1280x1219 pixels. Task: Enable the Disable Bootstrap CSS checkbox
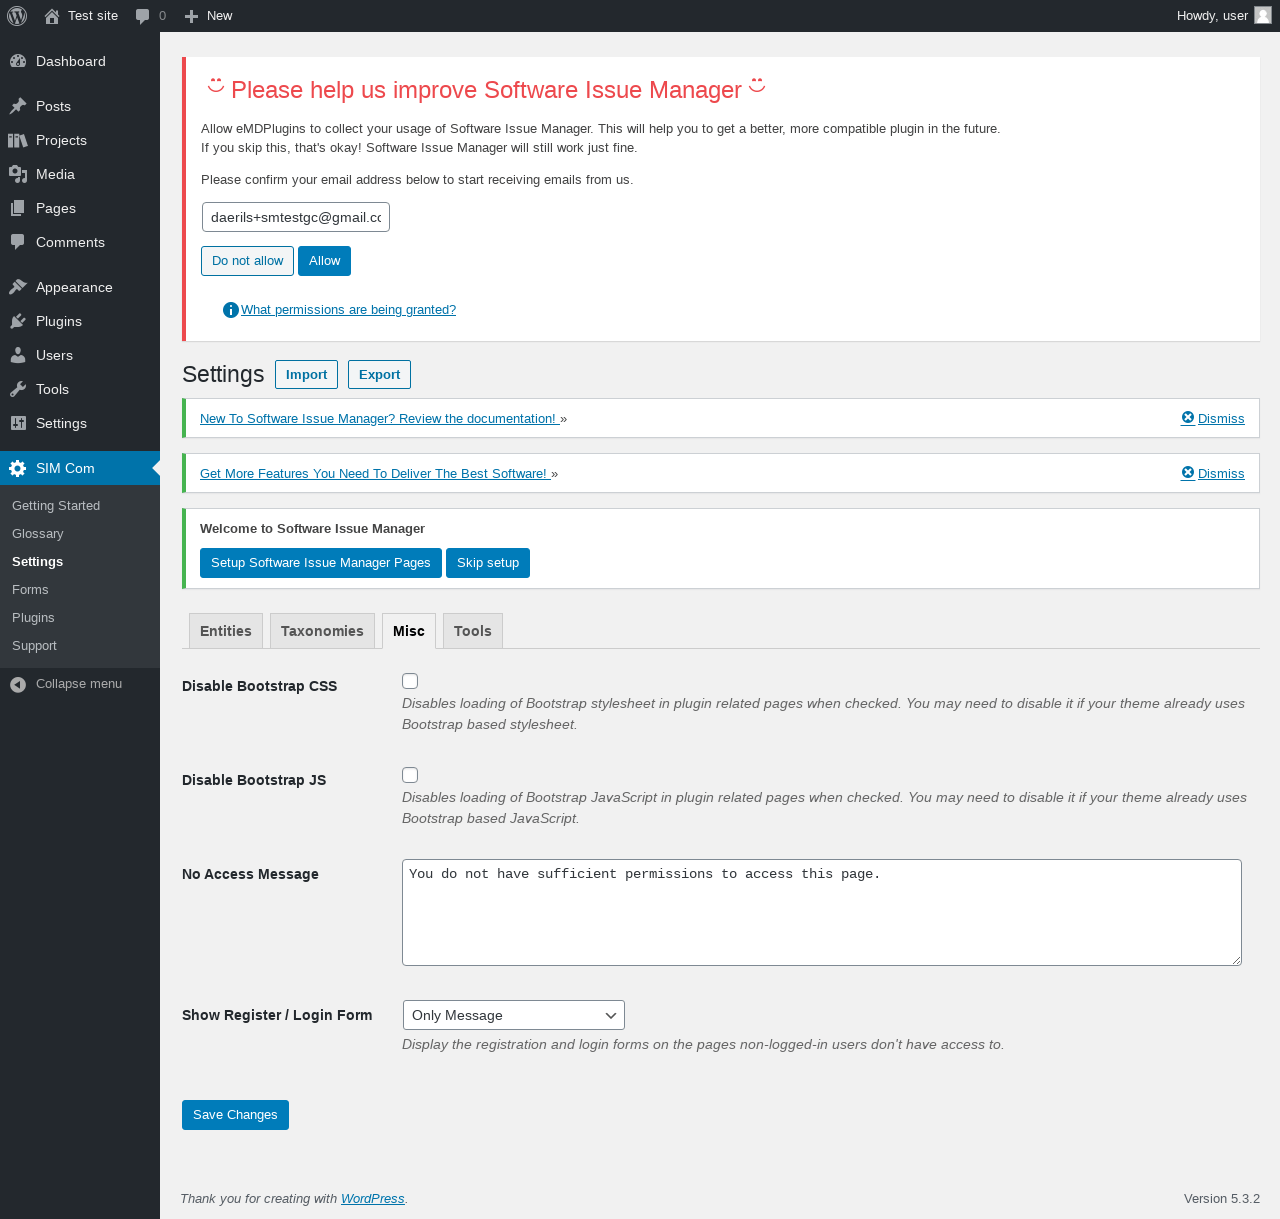[410, 681]
